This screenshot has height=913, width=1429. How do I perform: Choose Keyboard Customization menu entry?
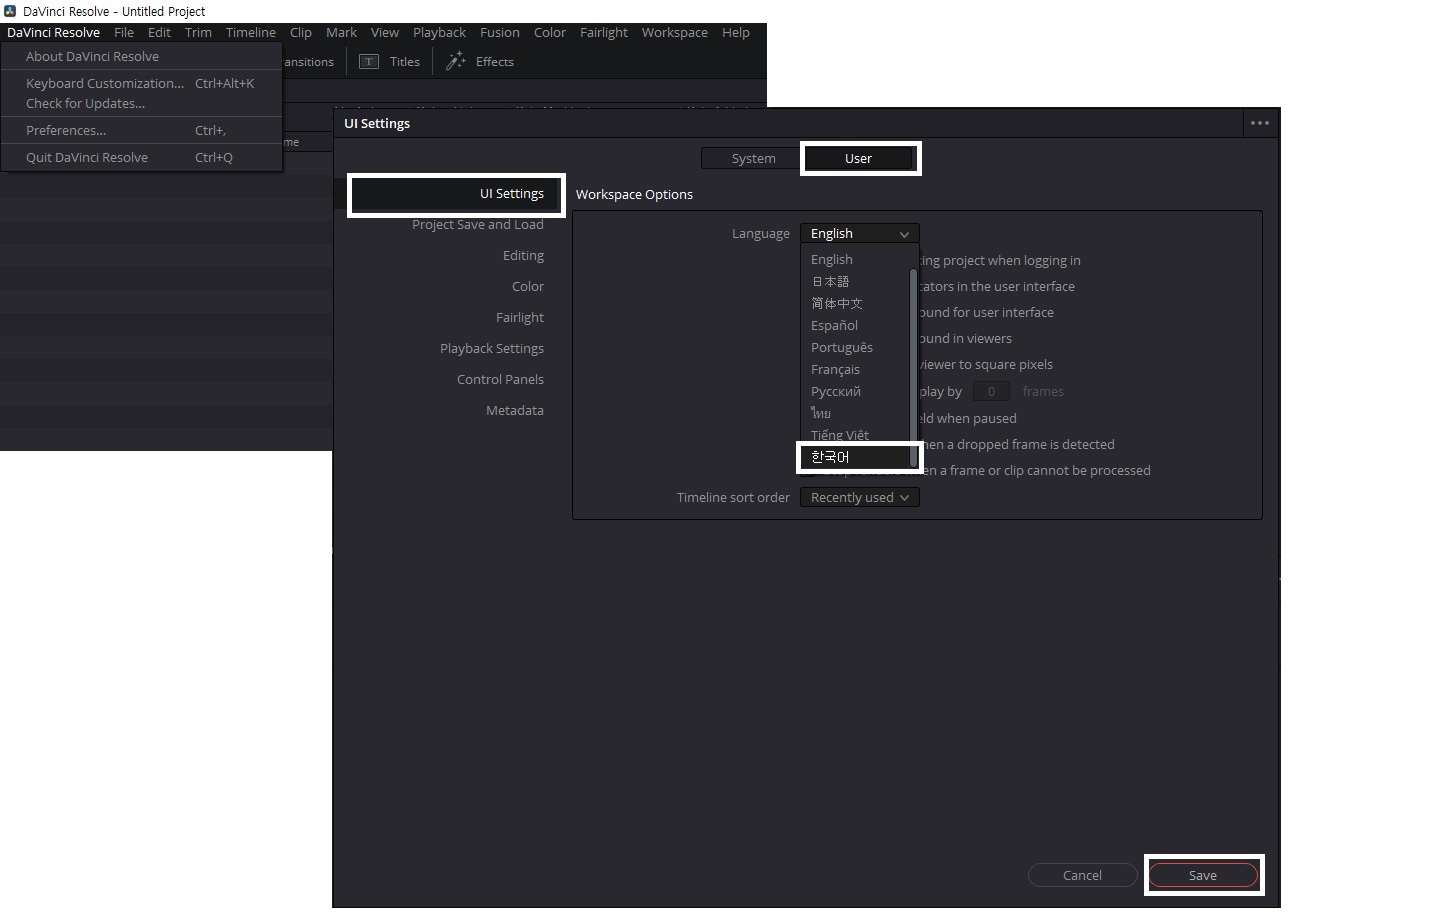(141, 83)
